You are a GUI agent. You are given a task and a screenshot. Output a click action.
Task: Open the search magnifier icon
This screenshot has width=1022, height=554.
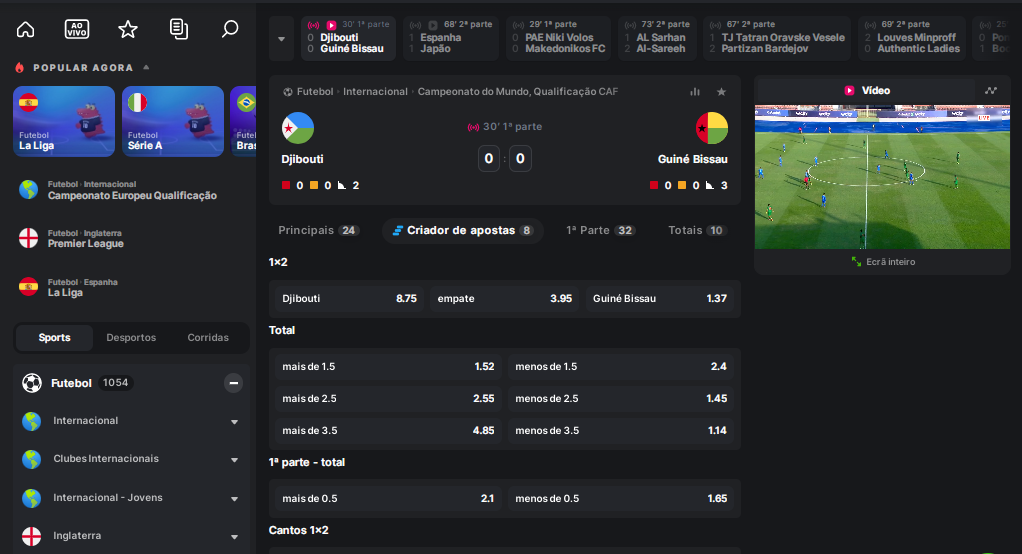click(x=230, y=29)
